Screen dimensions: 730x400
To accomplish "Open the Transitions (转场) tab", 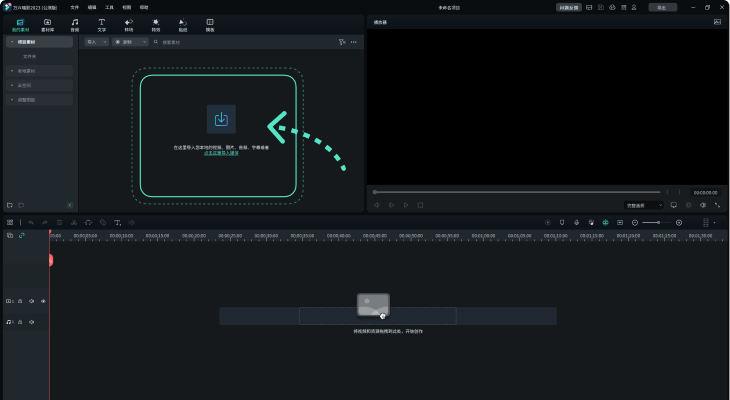I will (x=128, y=24).
